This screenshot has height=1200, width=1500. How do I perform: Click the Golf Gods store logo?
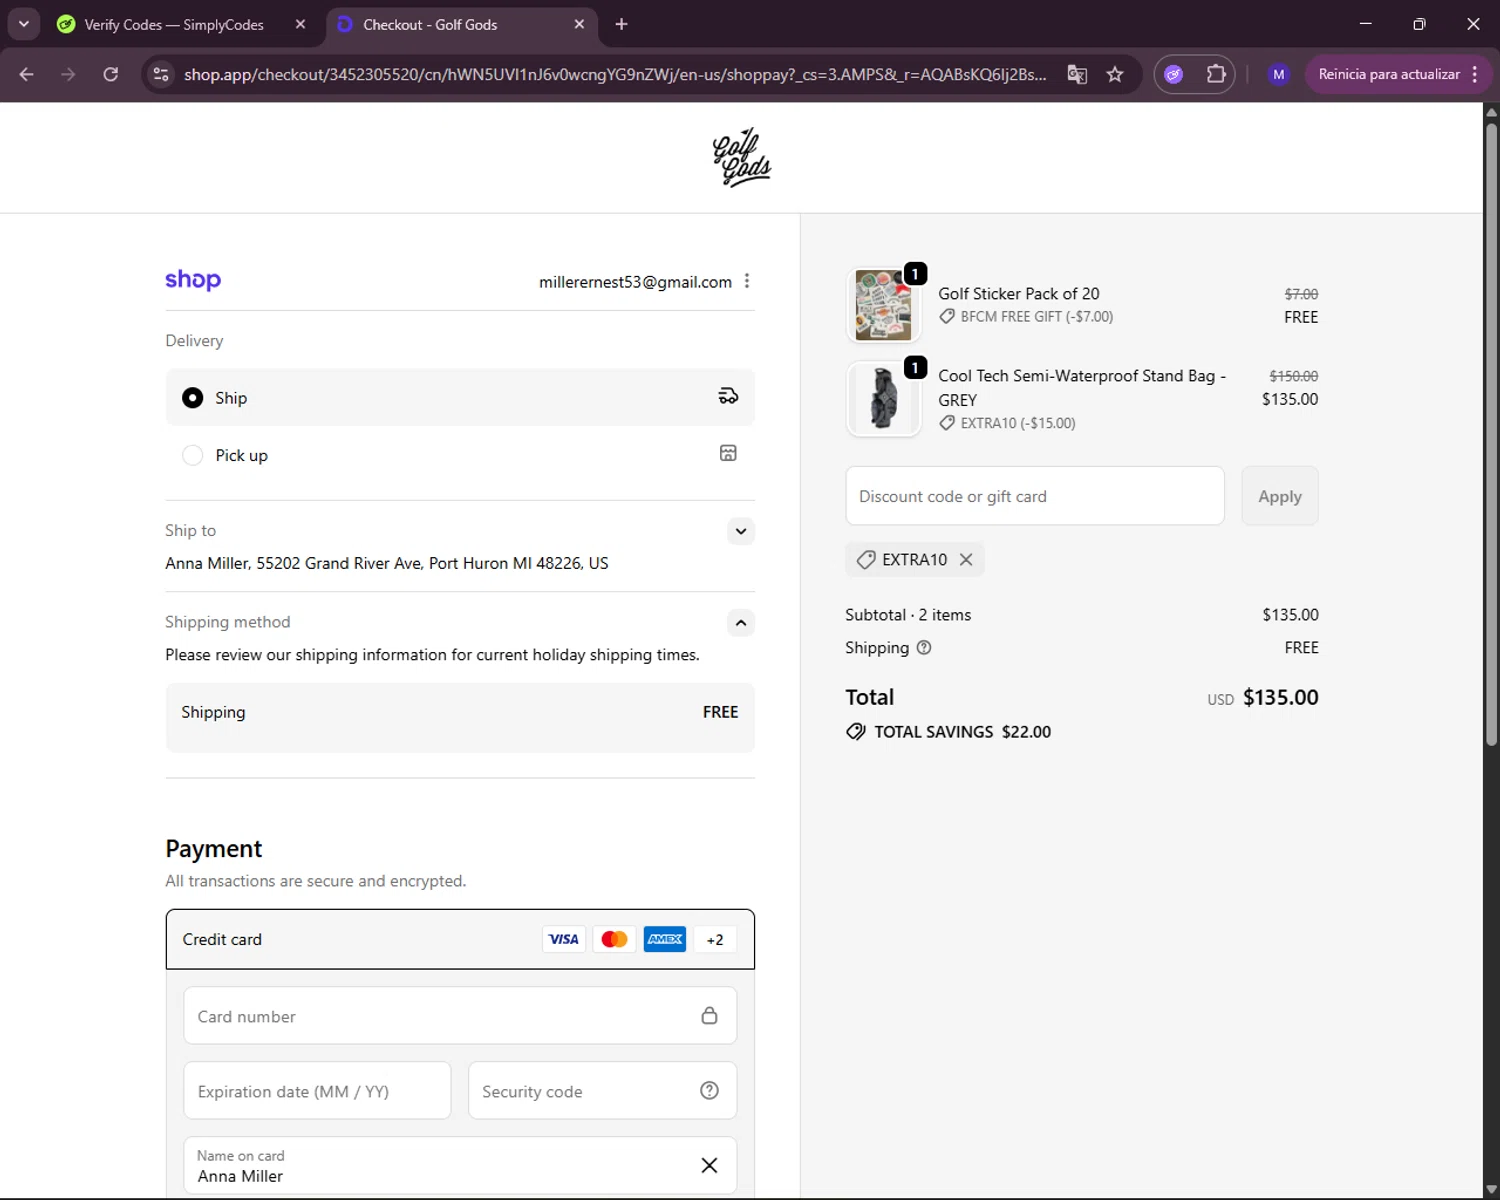[x=742, y=158]
